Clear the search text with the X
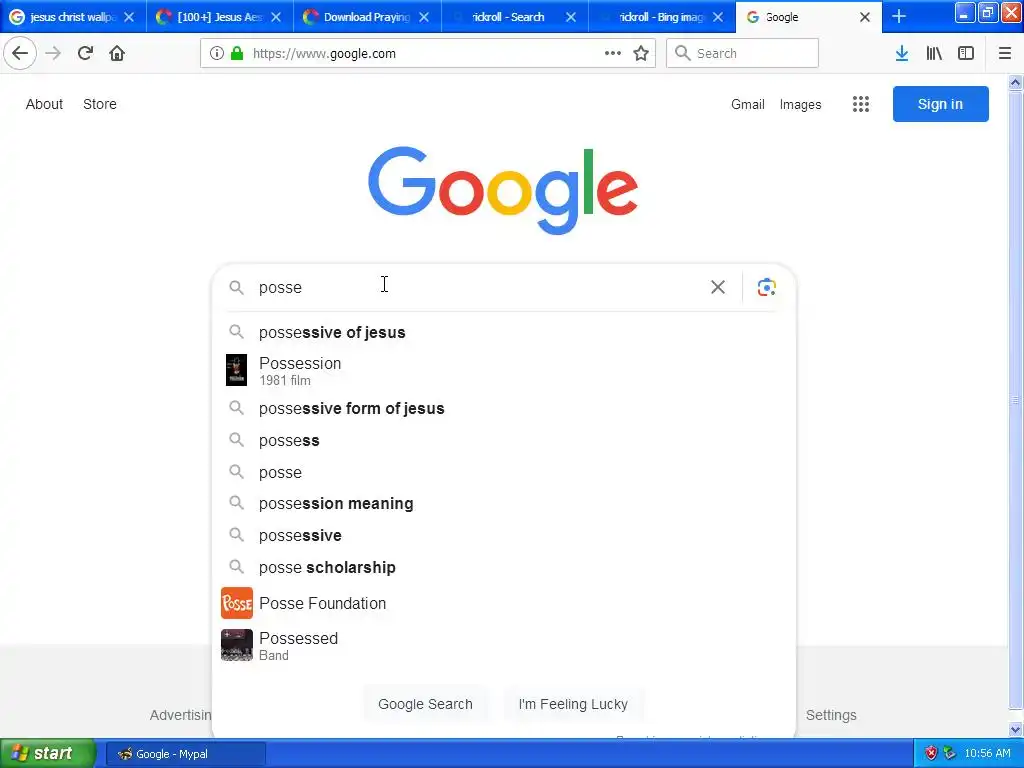The width and height of the screenshot is (1024, 768). pyautogui.click(x=718, y=287)
